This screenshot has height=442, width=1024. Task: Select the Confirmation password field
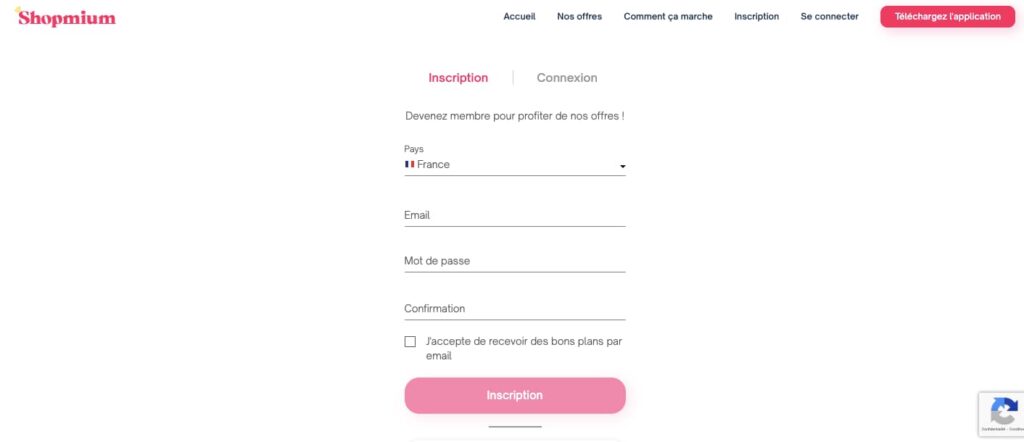tap(514, 308)
